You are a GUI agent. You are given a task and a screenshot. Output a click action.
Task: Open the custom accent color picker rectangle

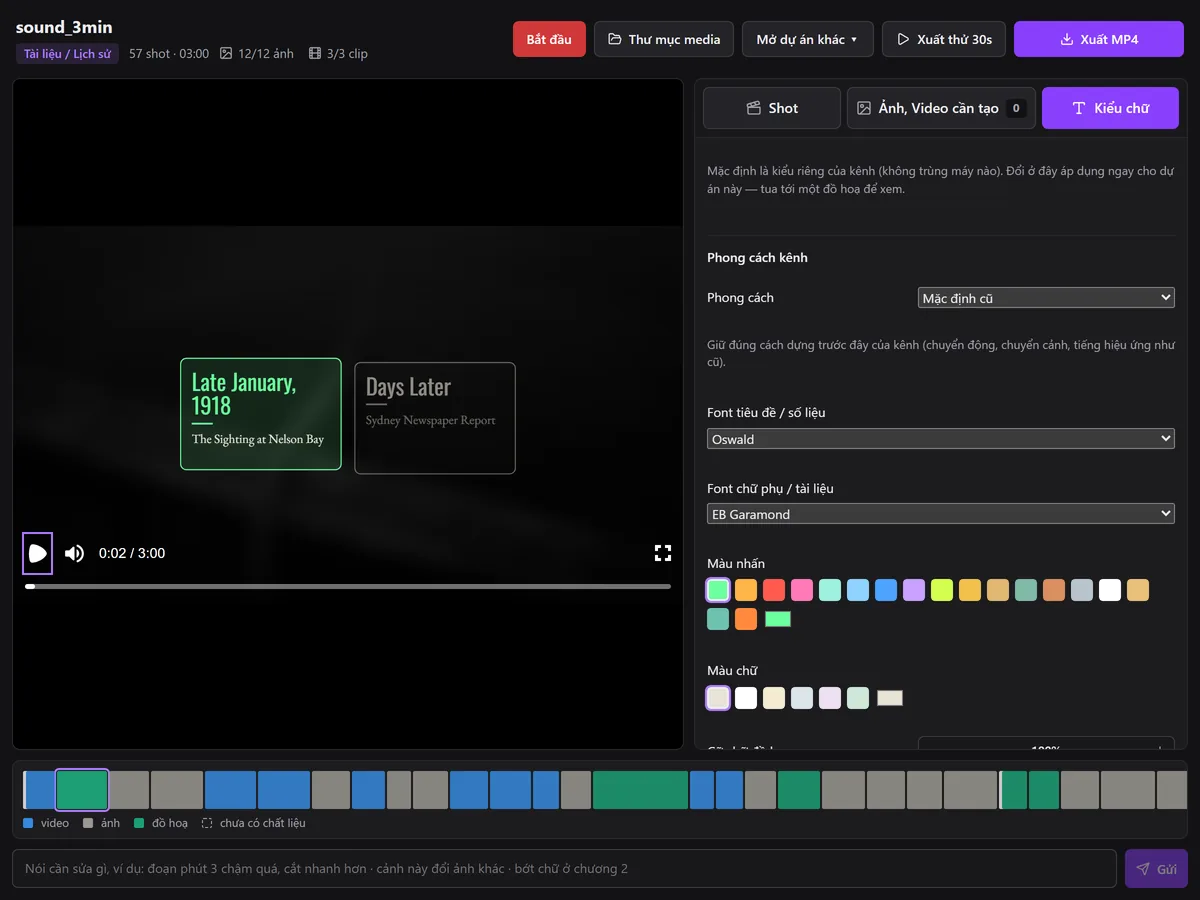[x=778, y=619]
